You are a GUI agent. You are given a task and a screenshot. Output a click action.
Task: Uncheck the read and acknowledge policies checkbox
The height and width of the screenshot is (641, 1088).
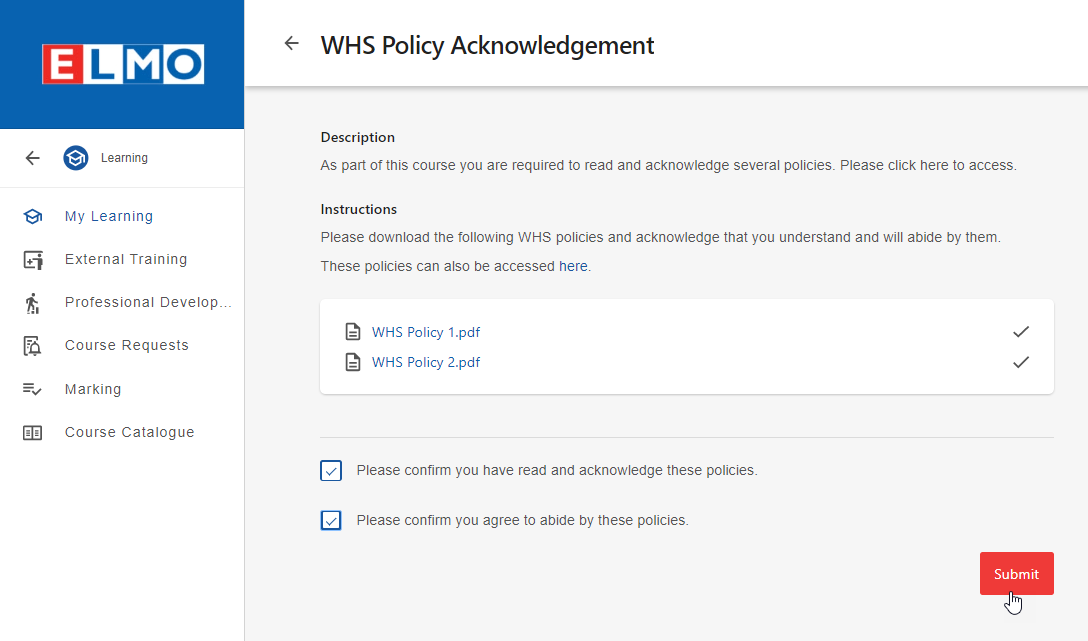click(331, 470)
